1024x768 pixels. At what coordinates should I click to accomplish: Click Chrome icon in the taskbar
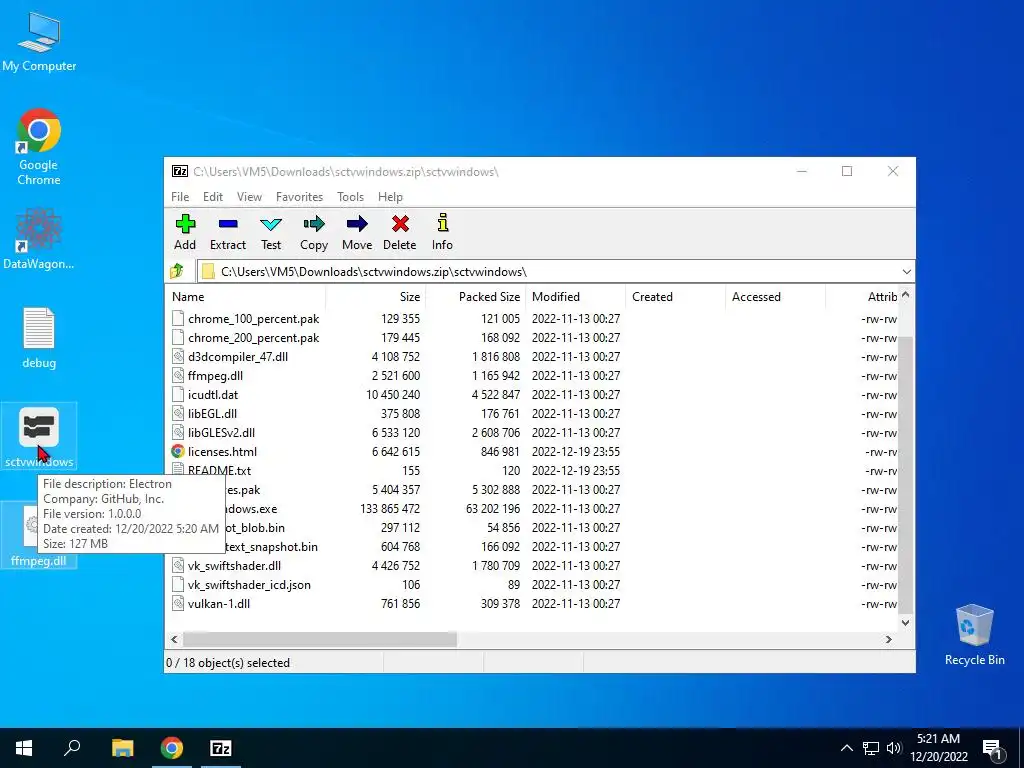[172, 748]
